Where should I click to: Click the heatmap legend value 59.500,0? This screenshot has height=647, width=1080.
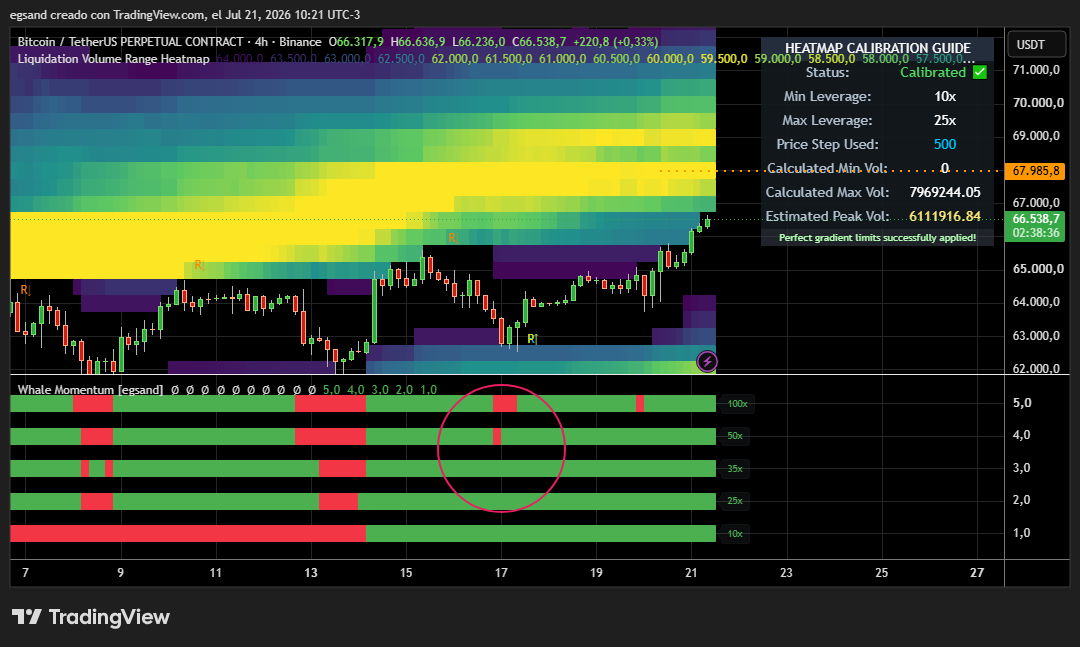[x=724, y=59]
